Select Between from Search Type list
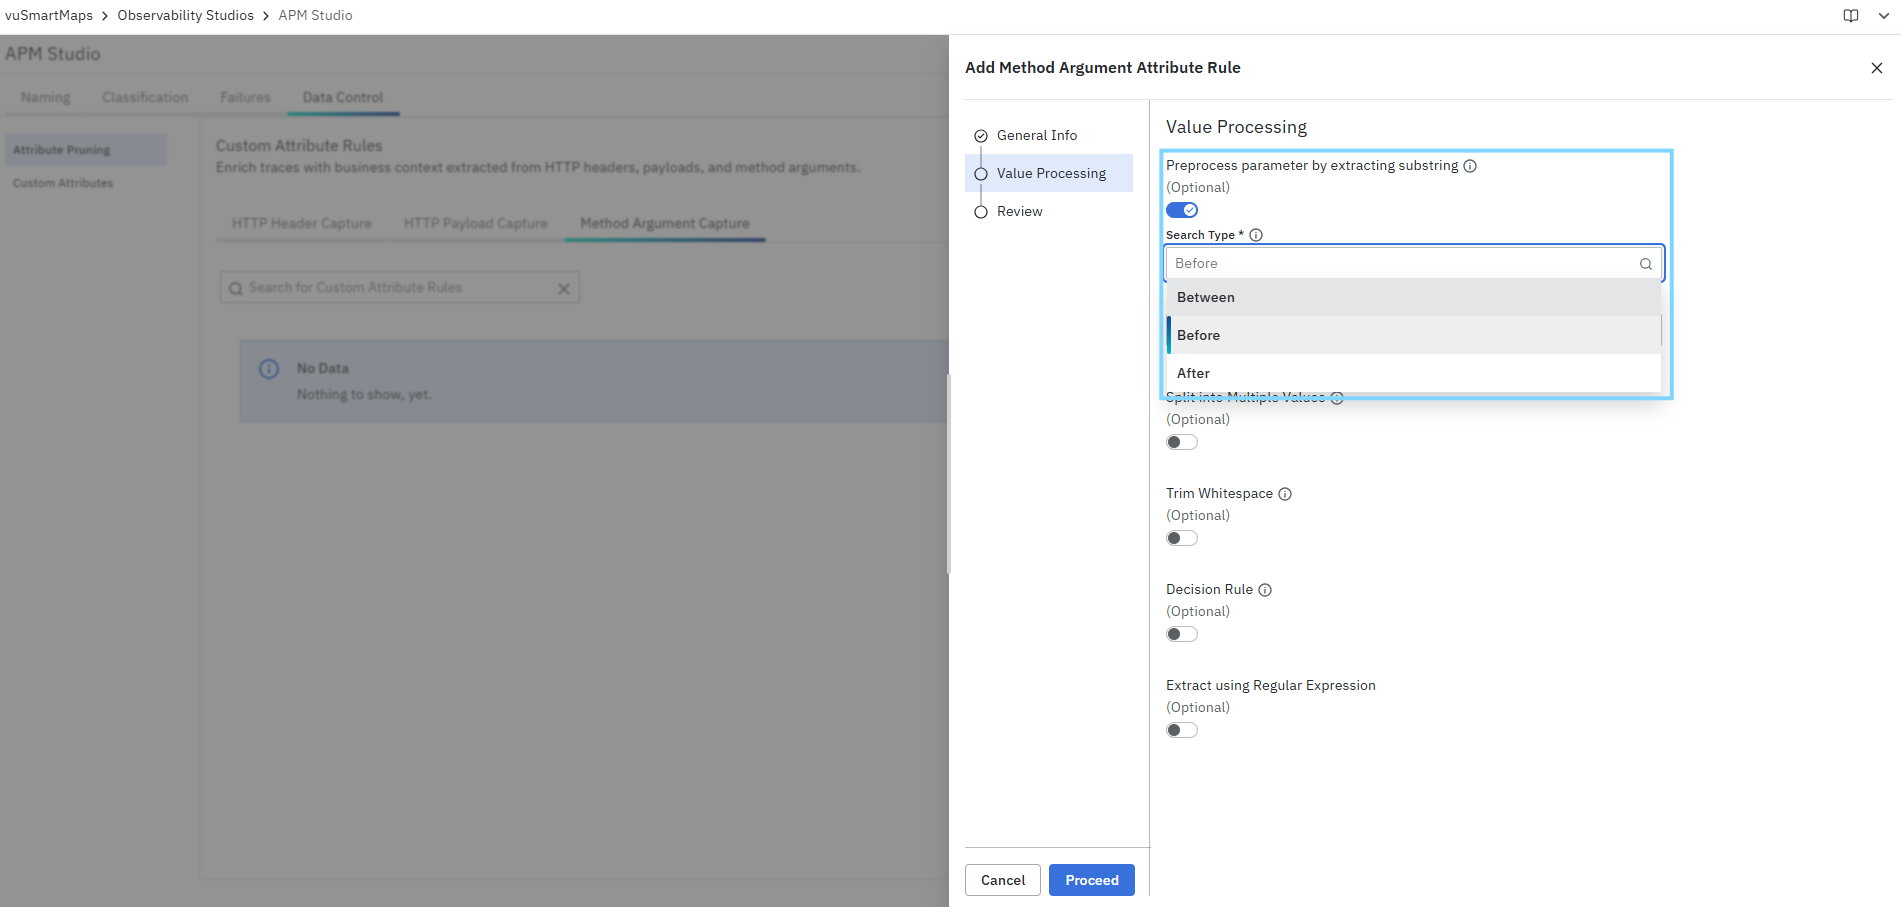1901x907 pixels. [1414, 297]
